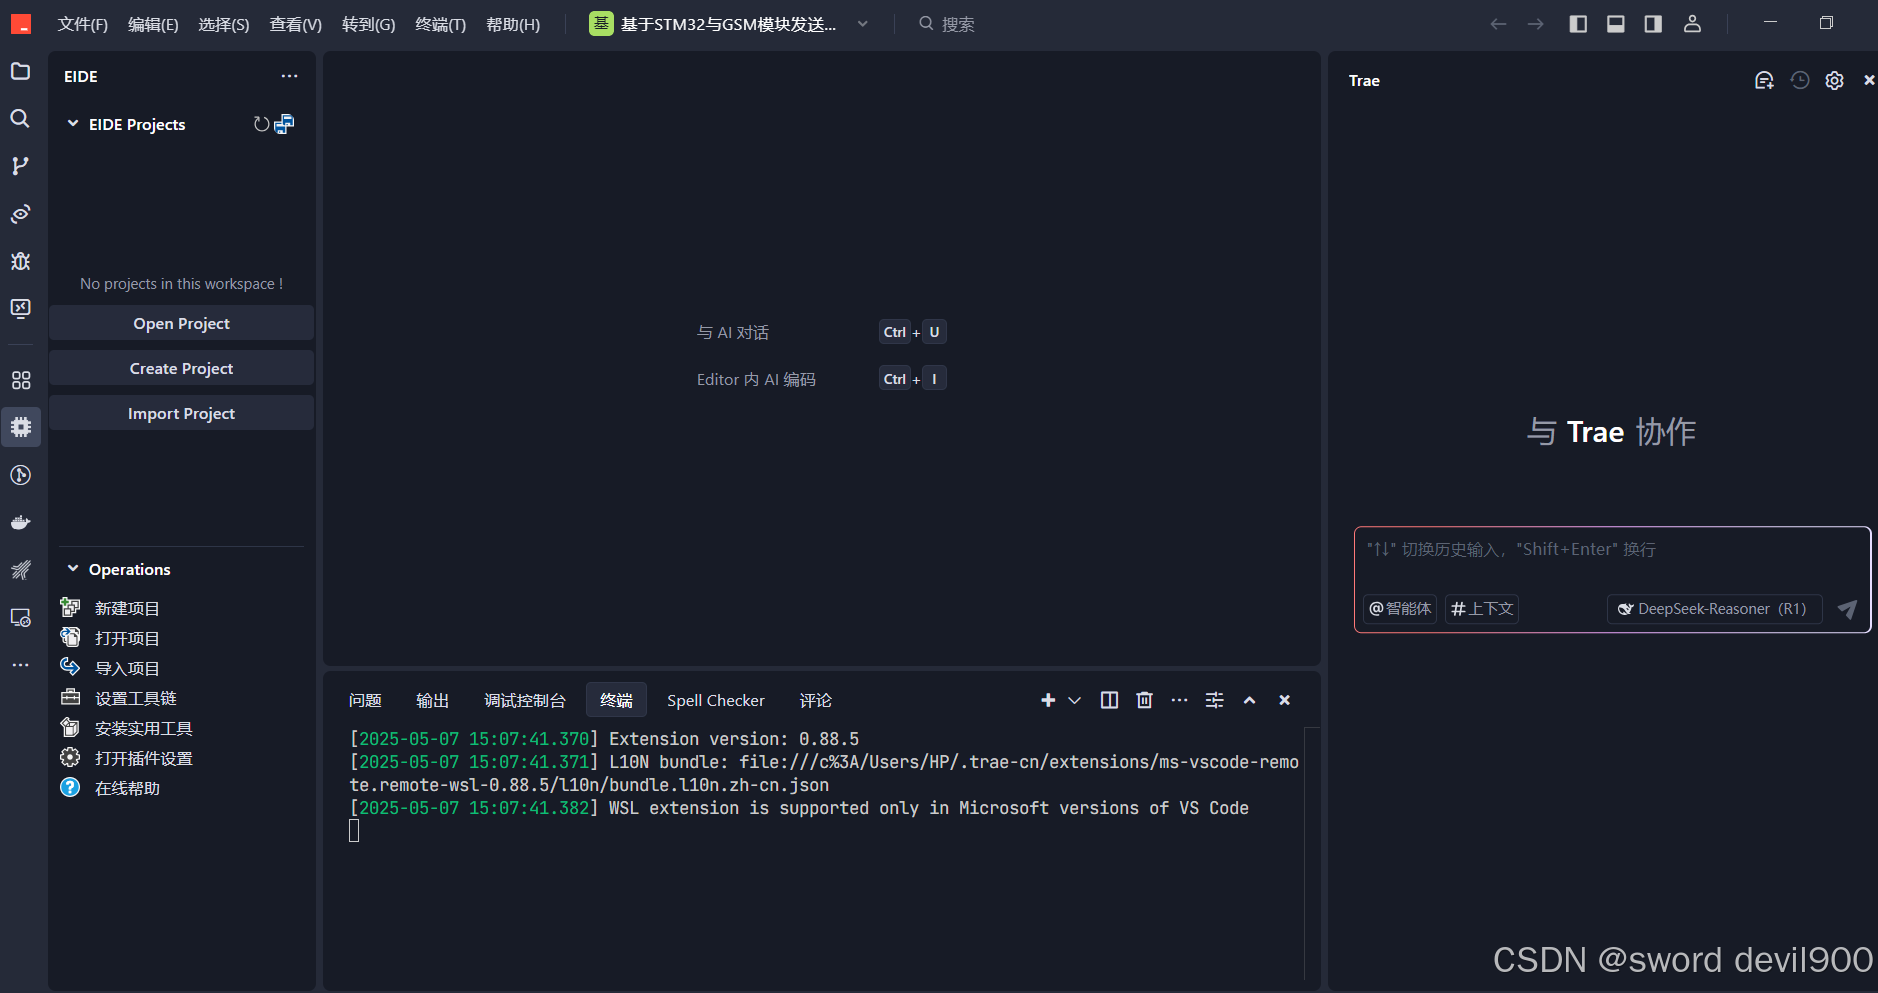Click the Create Project button

click(x=181, y=368)
